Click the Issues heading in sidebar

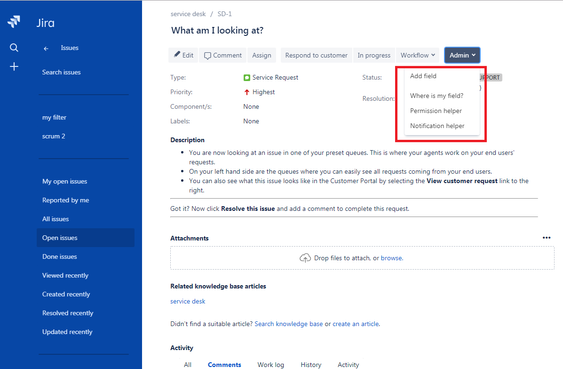pos(70,48)
